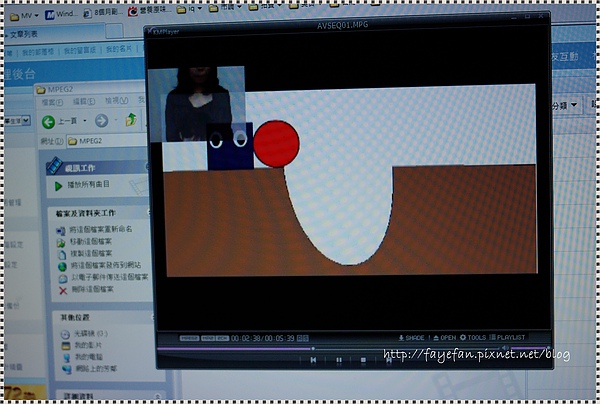Click the 8個月... Internet Explorer bookmark
The height and width of the screenshot is (404, 600).
[103, 13]
